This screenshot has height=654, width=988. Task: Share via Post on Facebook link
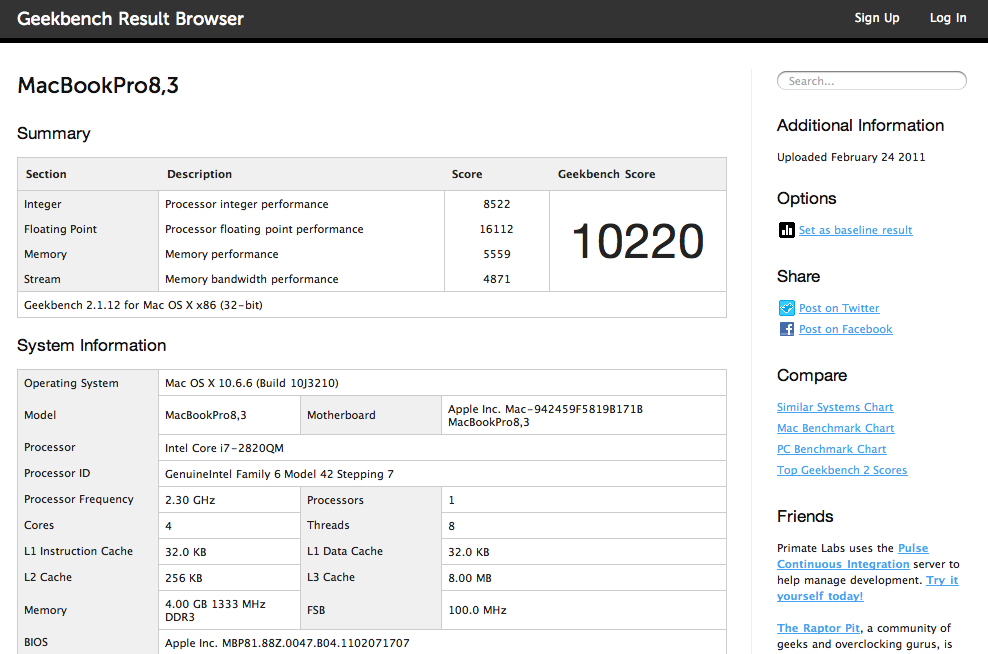(846, 329)
